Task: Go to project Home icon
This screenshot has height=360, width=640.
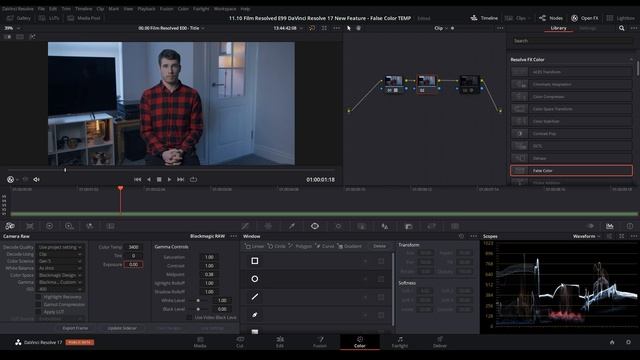Action: point(612,342)
